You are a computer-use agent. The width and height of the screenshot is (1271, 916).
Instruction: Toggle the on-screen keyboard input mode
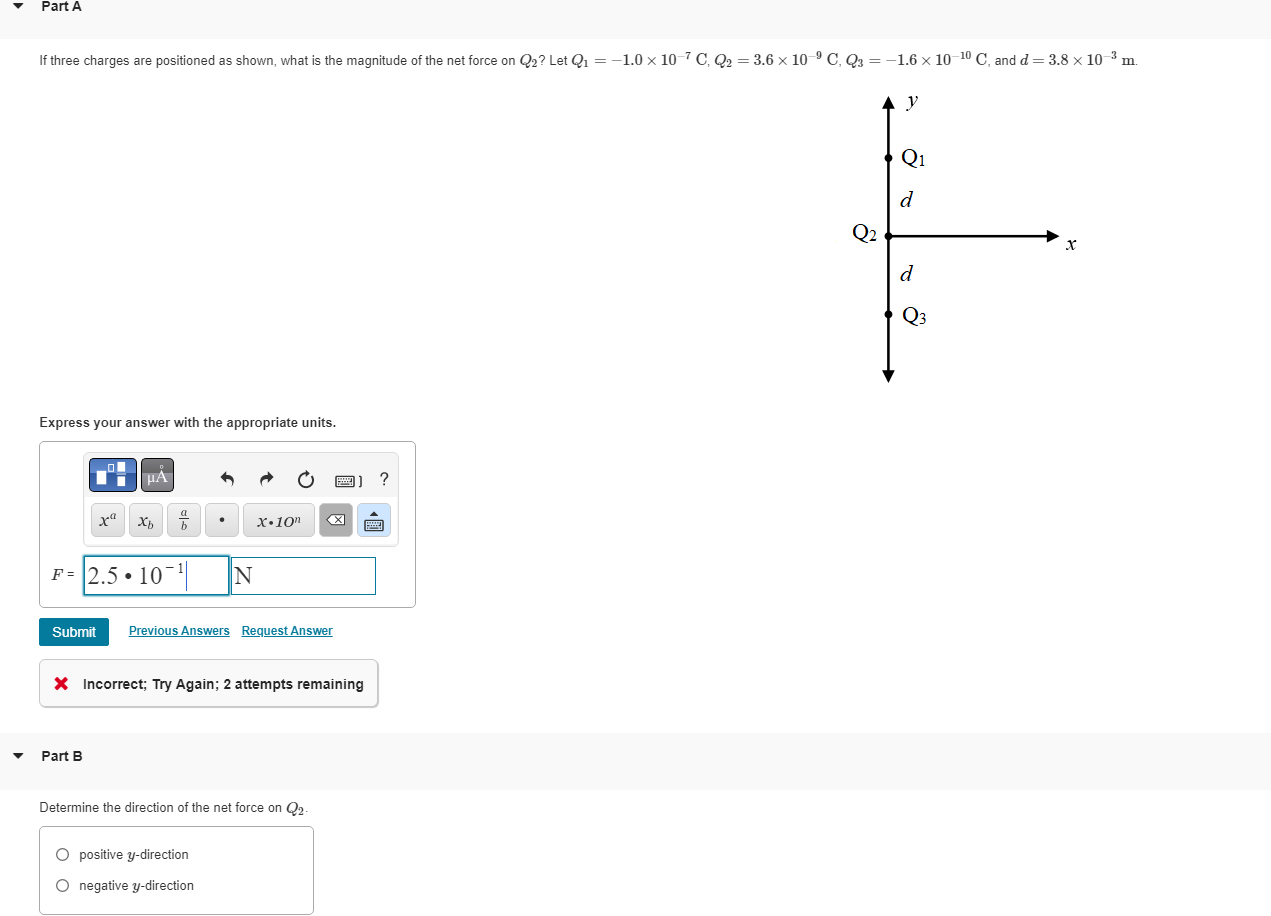pyautogui.click(x=373, y=520)
